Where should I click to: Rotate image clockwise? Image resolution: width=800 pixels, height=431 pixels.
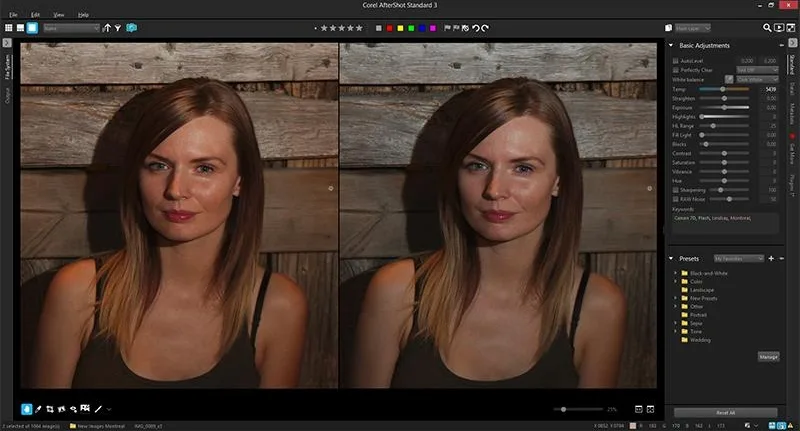coord(485,28)
